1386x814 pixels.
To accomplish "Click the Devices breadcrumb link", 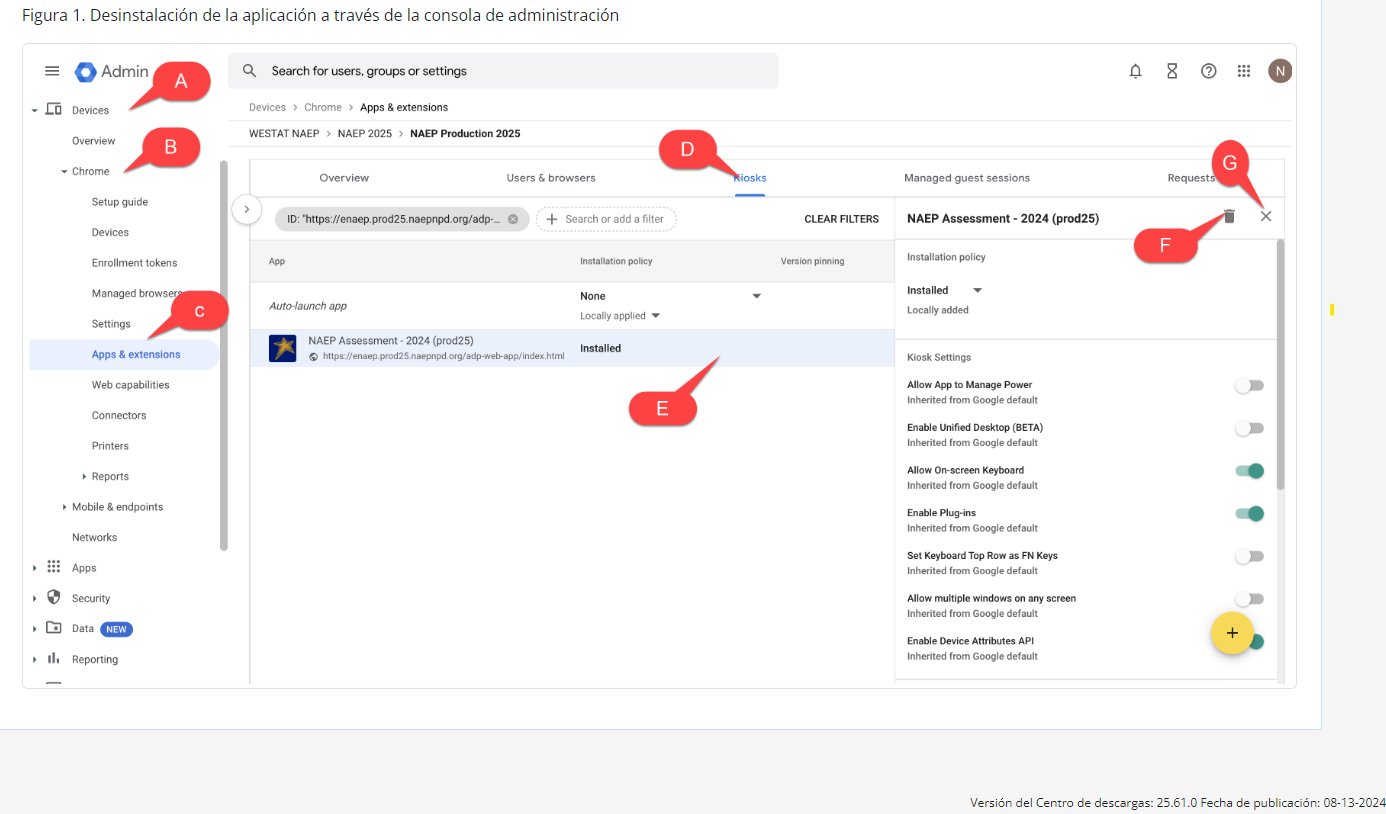I will pyautogui.click(x=267, y=107).
